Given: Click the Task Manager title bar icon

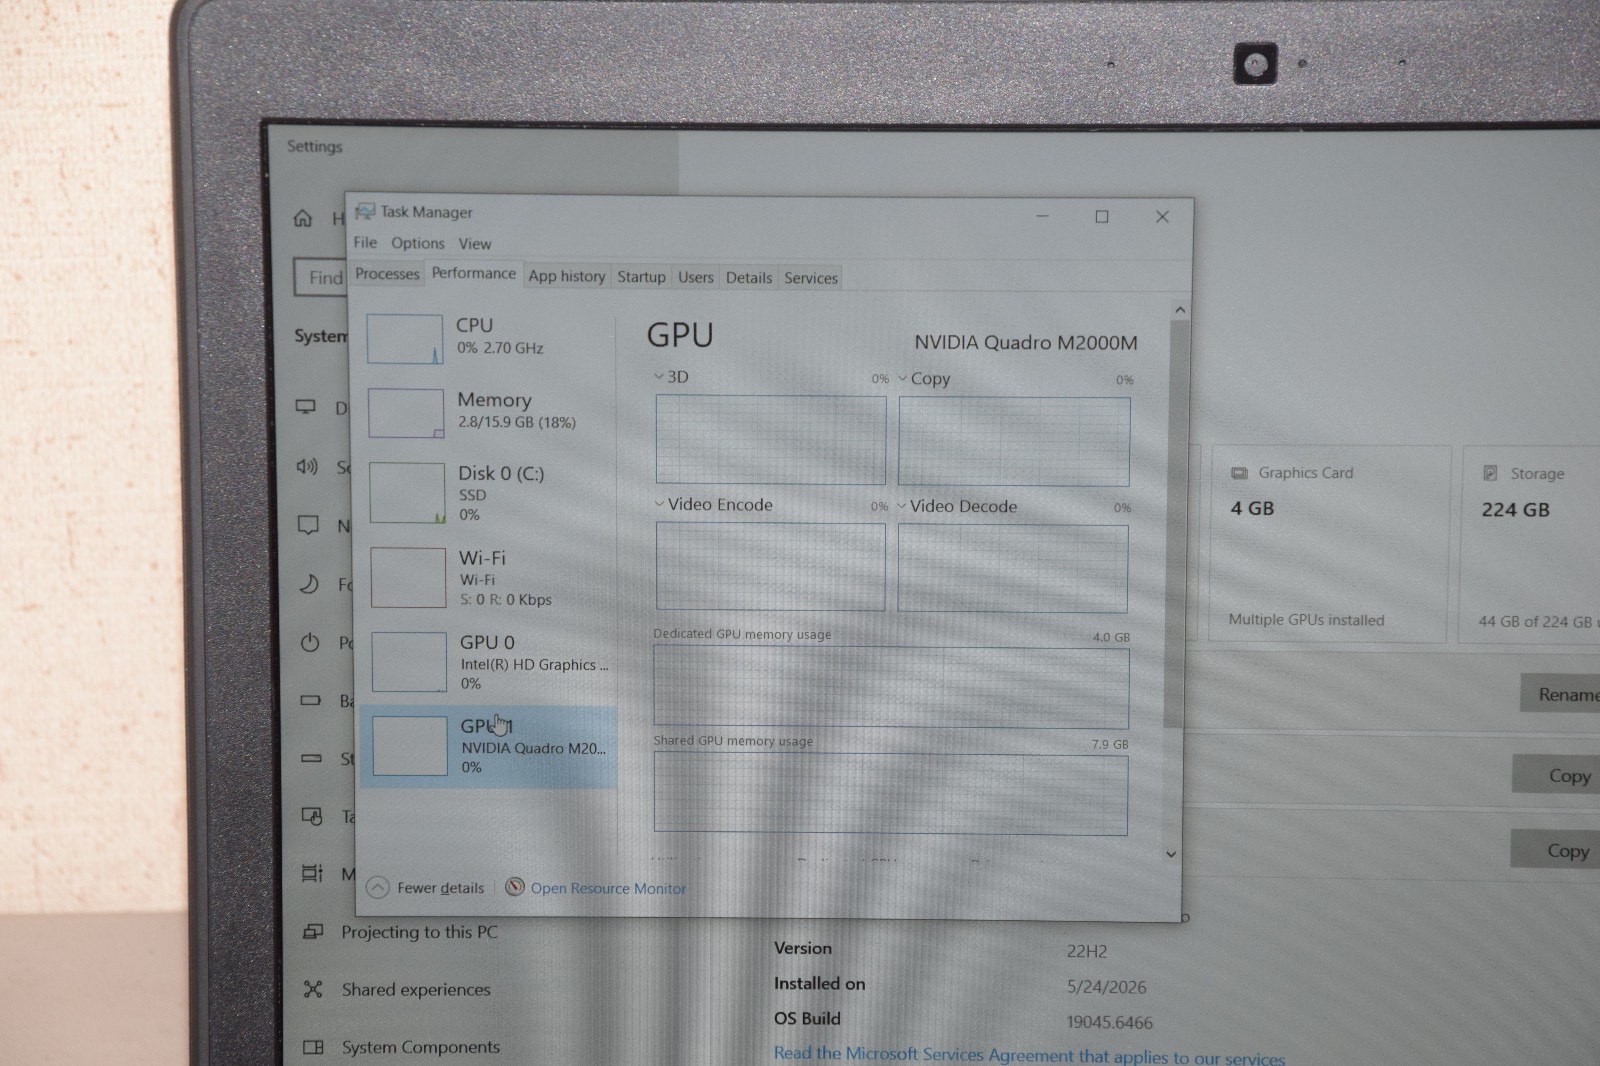Looking at the screenshot, I should (x=365, y=211).
